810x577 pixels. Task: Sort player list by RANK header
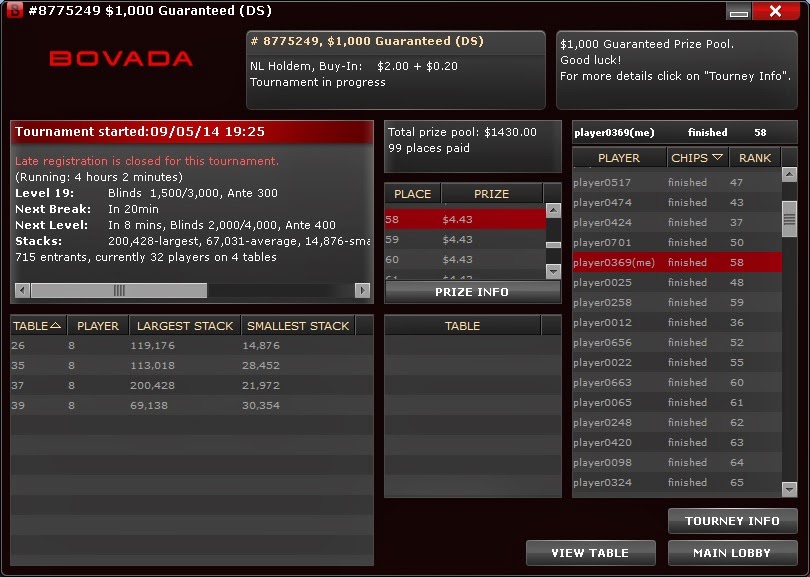tap(755, 158)
